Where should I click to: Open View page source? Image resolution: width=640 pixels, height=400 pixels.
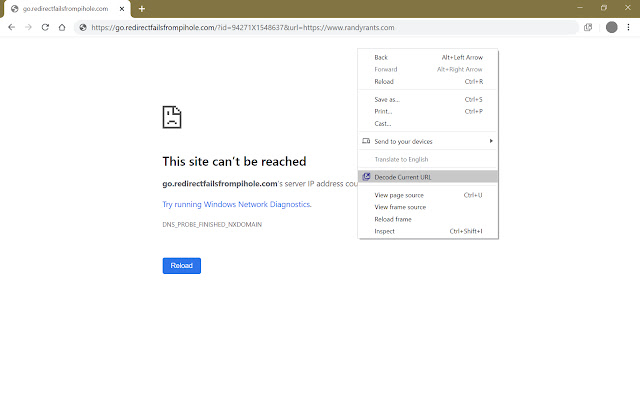(x=428, y=195)
